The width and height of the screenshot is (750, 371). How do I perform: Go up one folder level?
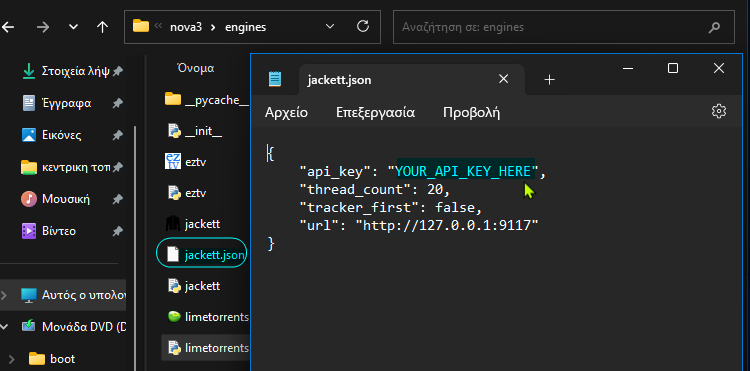pos(102,27)
